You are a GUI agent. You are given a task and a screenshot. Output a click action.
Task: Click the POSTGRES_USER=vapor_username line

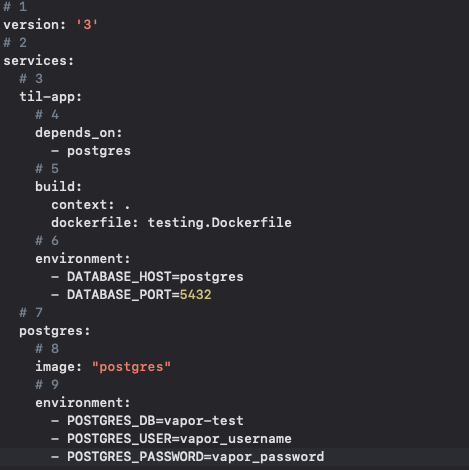pyautogui.click(x=171, y=439)
